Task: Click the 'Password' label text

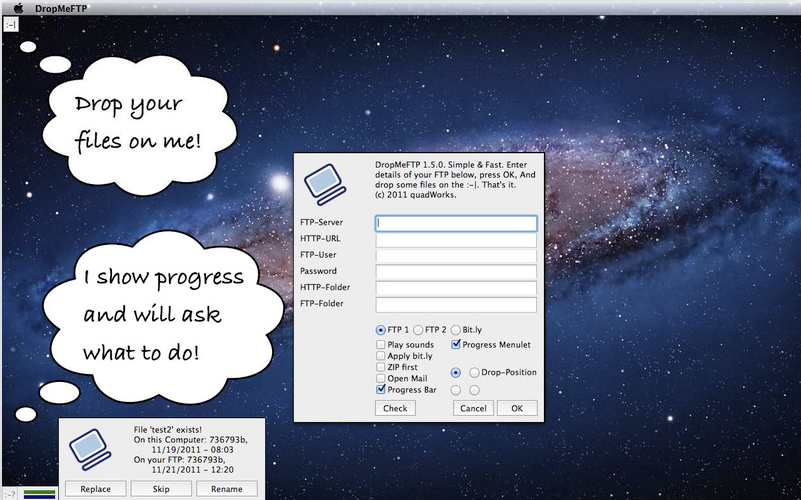Action: pyautogui.click(x=318, y=271)
